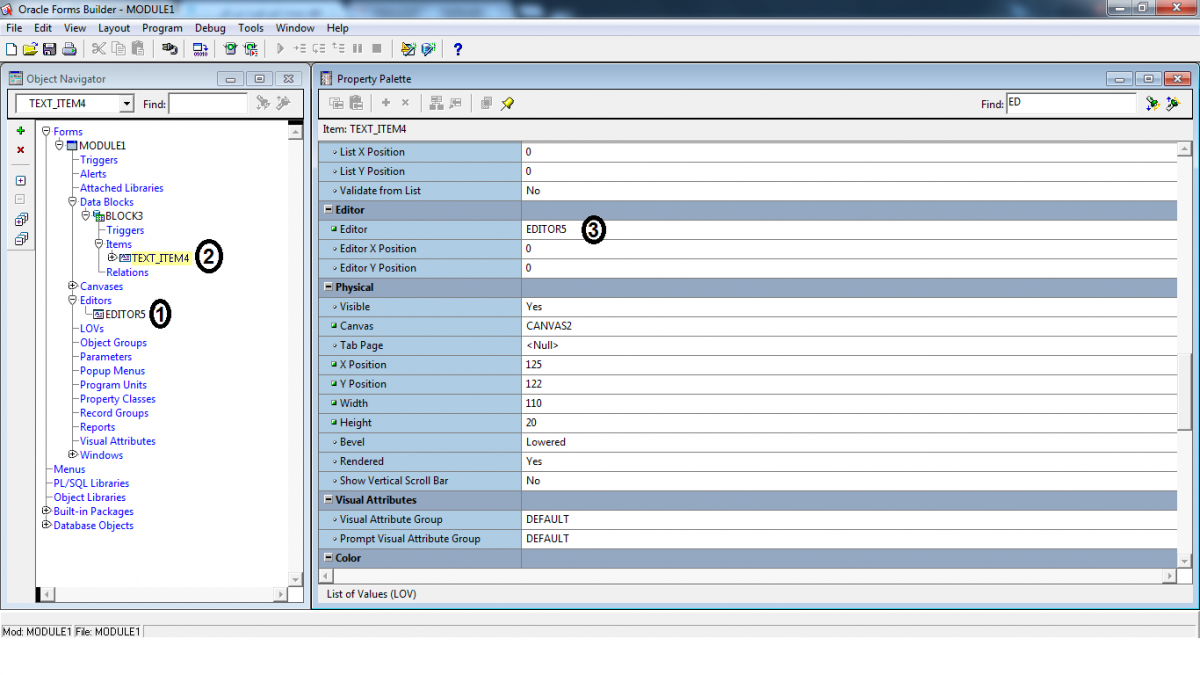Click the green plus Create icon in Navigator
1200x675 pixels.
point(20,131)
